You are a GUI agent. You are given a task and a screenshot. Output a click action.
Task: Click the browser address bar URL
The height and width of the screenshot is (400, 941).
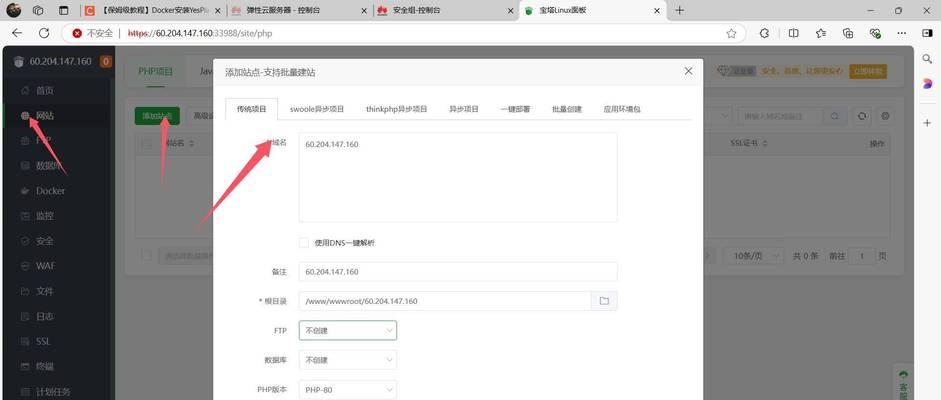coord(200,34)
